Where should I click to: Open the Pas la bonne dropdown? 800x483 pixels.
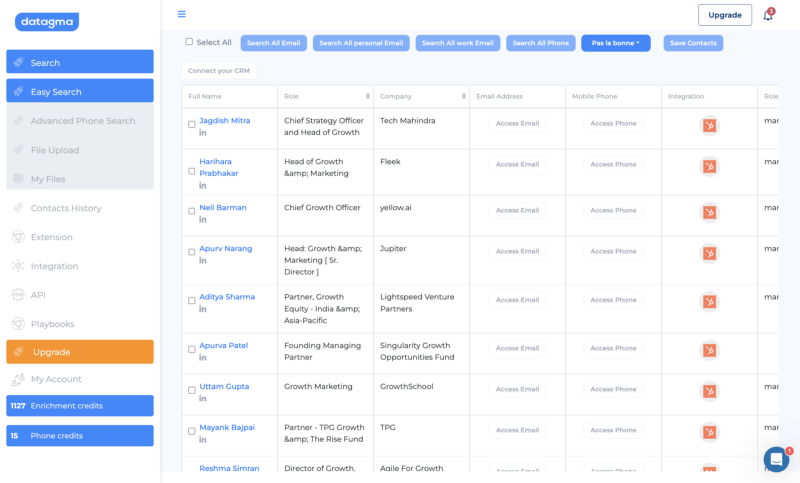click(616, 43)
